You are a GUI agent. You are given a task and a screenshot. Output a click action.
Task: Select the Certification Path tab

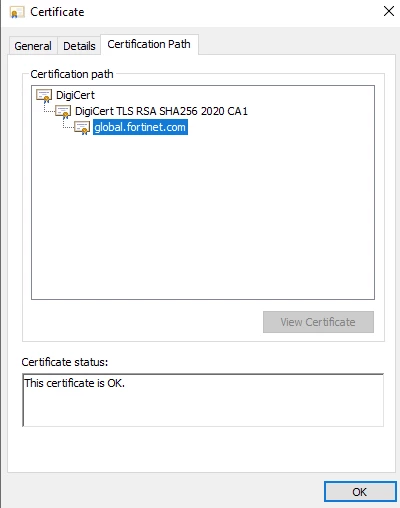(149, 44)
